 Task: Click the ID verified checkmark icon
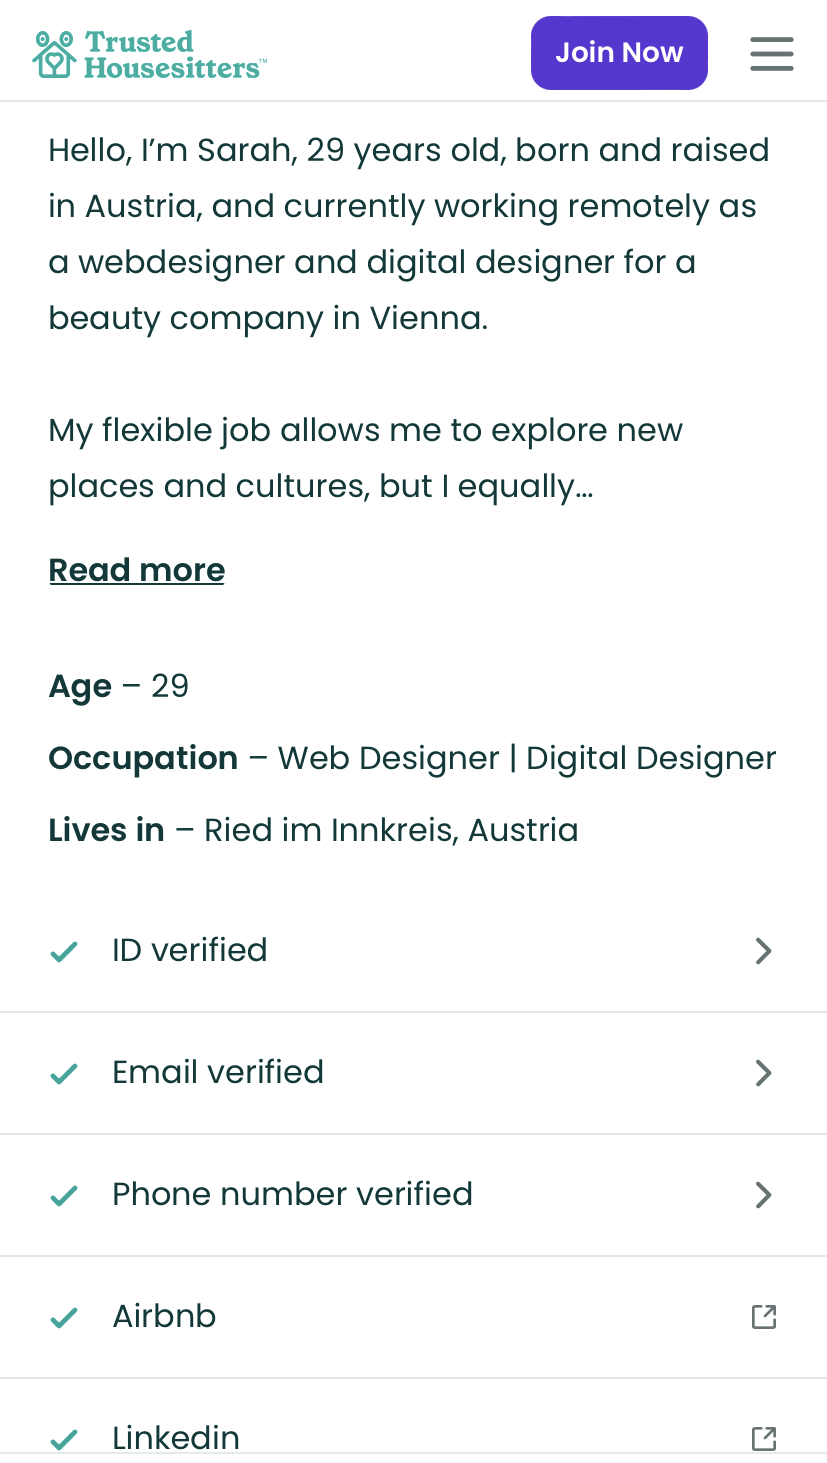[x=64, y=951]
